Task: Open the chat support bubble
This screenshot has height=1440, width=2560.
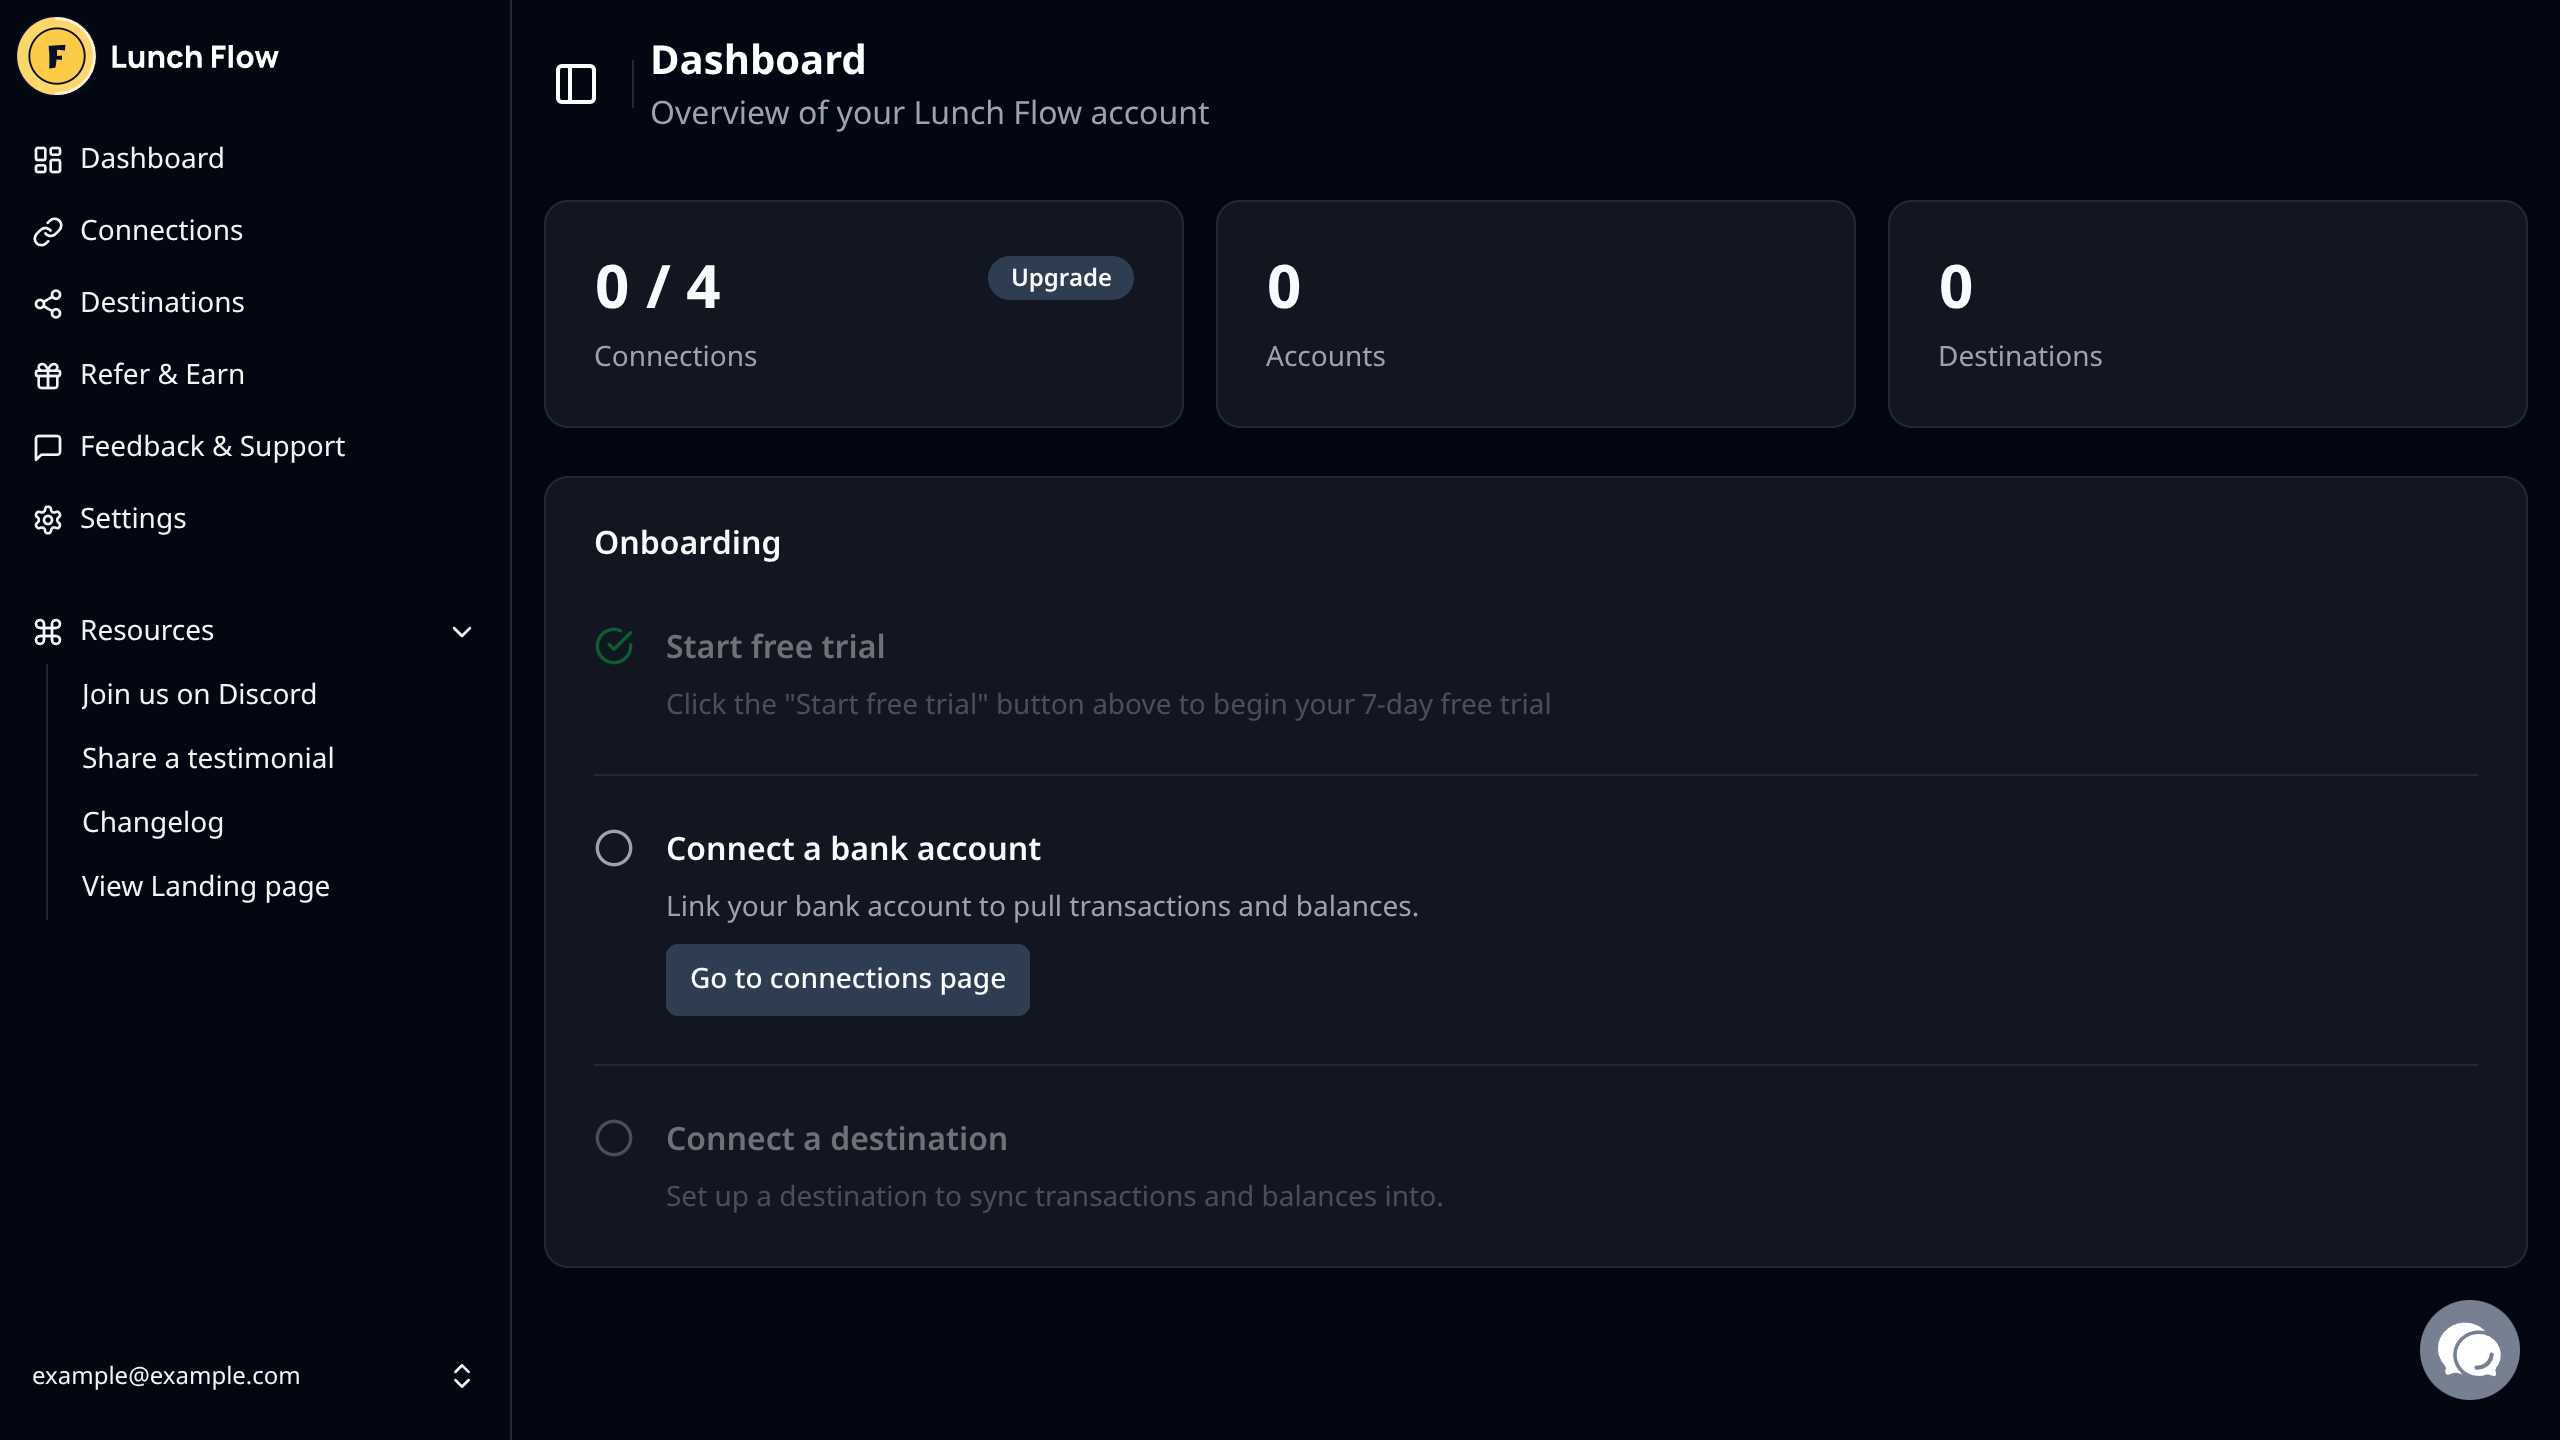Action: click(2469, 1350)
